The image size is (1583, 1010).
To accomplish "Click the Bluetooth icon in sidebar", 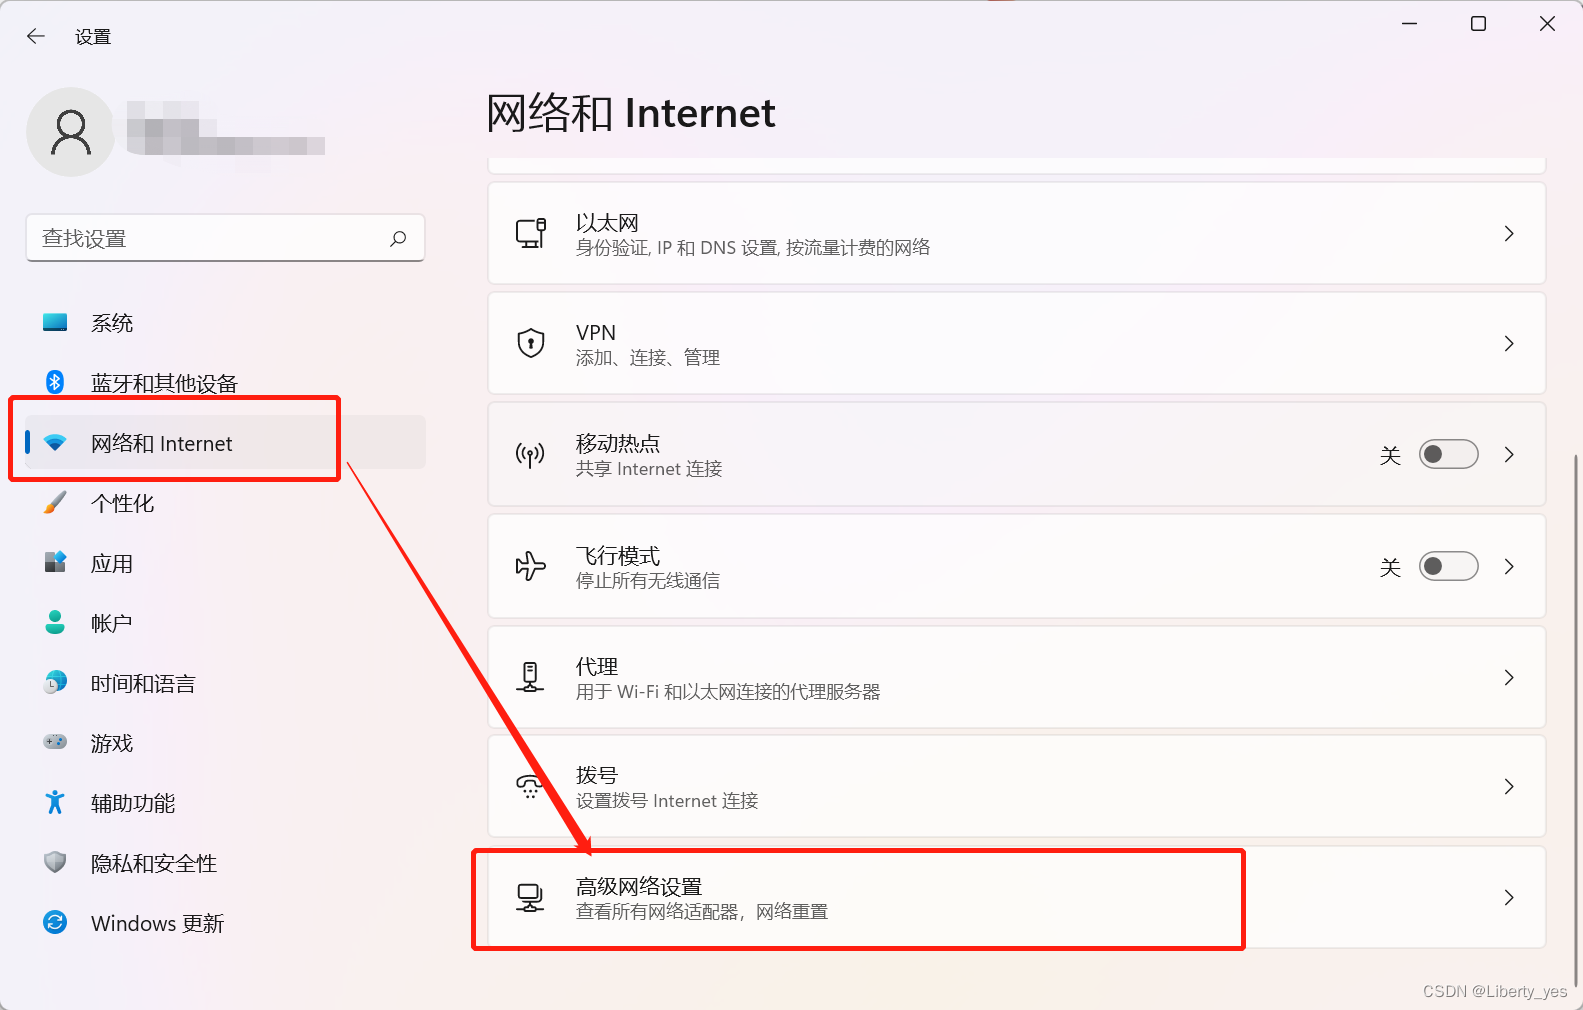I will click(x=55, y=382).
